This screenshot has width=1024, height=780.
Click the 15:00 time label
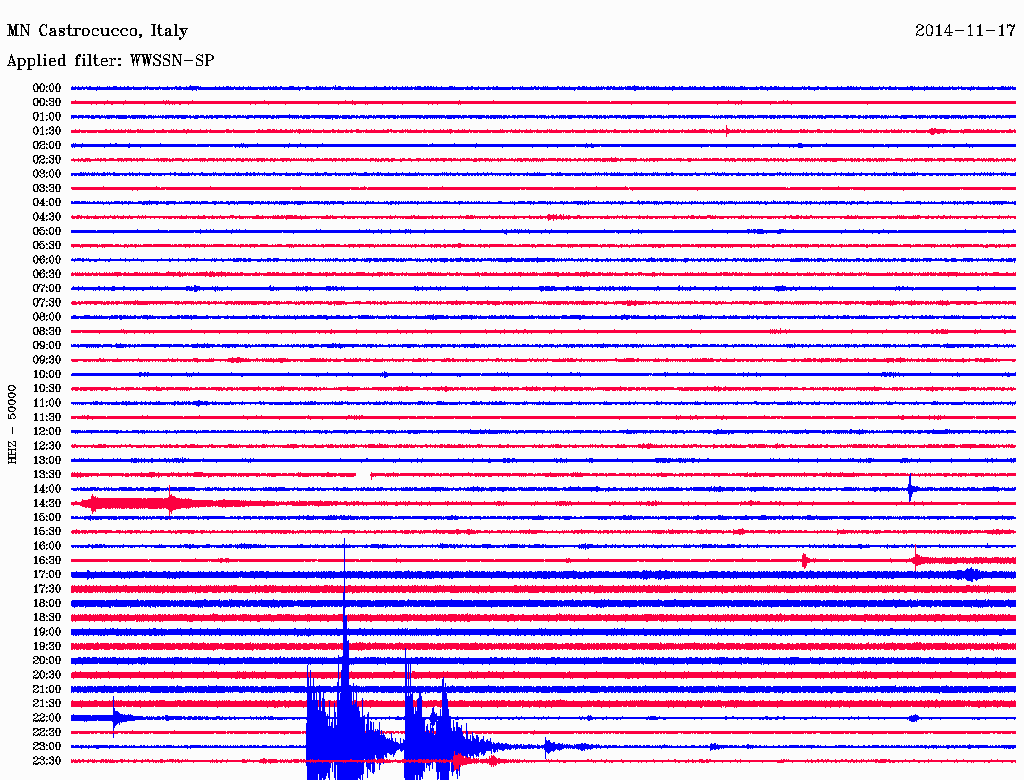[47, 517]
